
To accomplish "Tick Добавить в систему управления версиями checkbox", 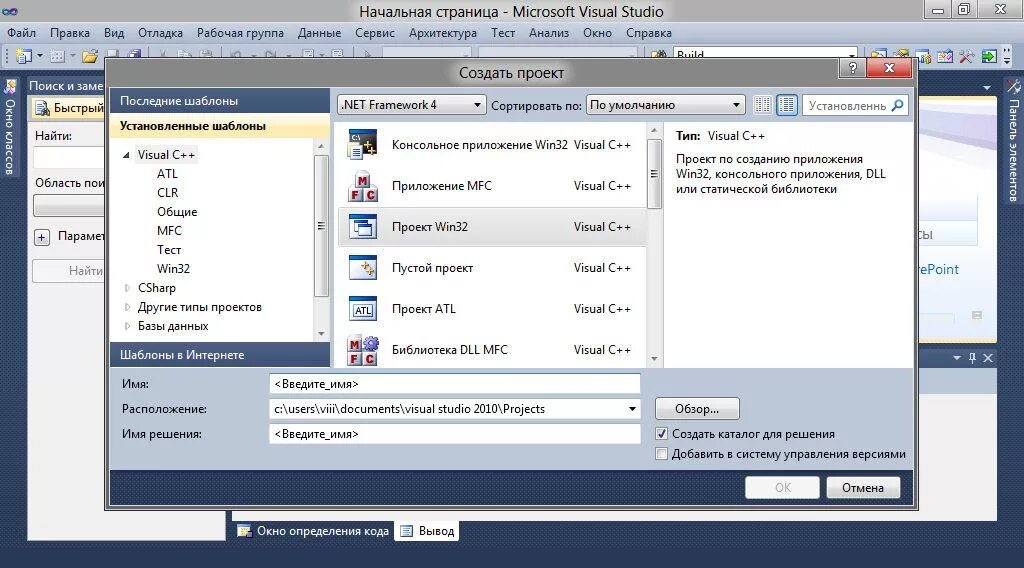I will (662, 454).
